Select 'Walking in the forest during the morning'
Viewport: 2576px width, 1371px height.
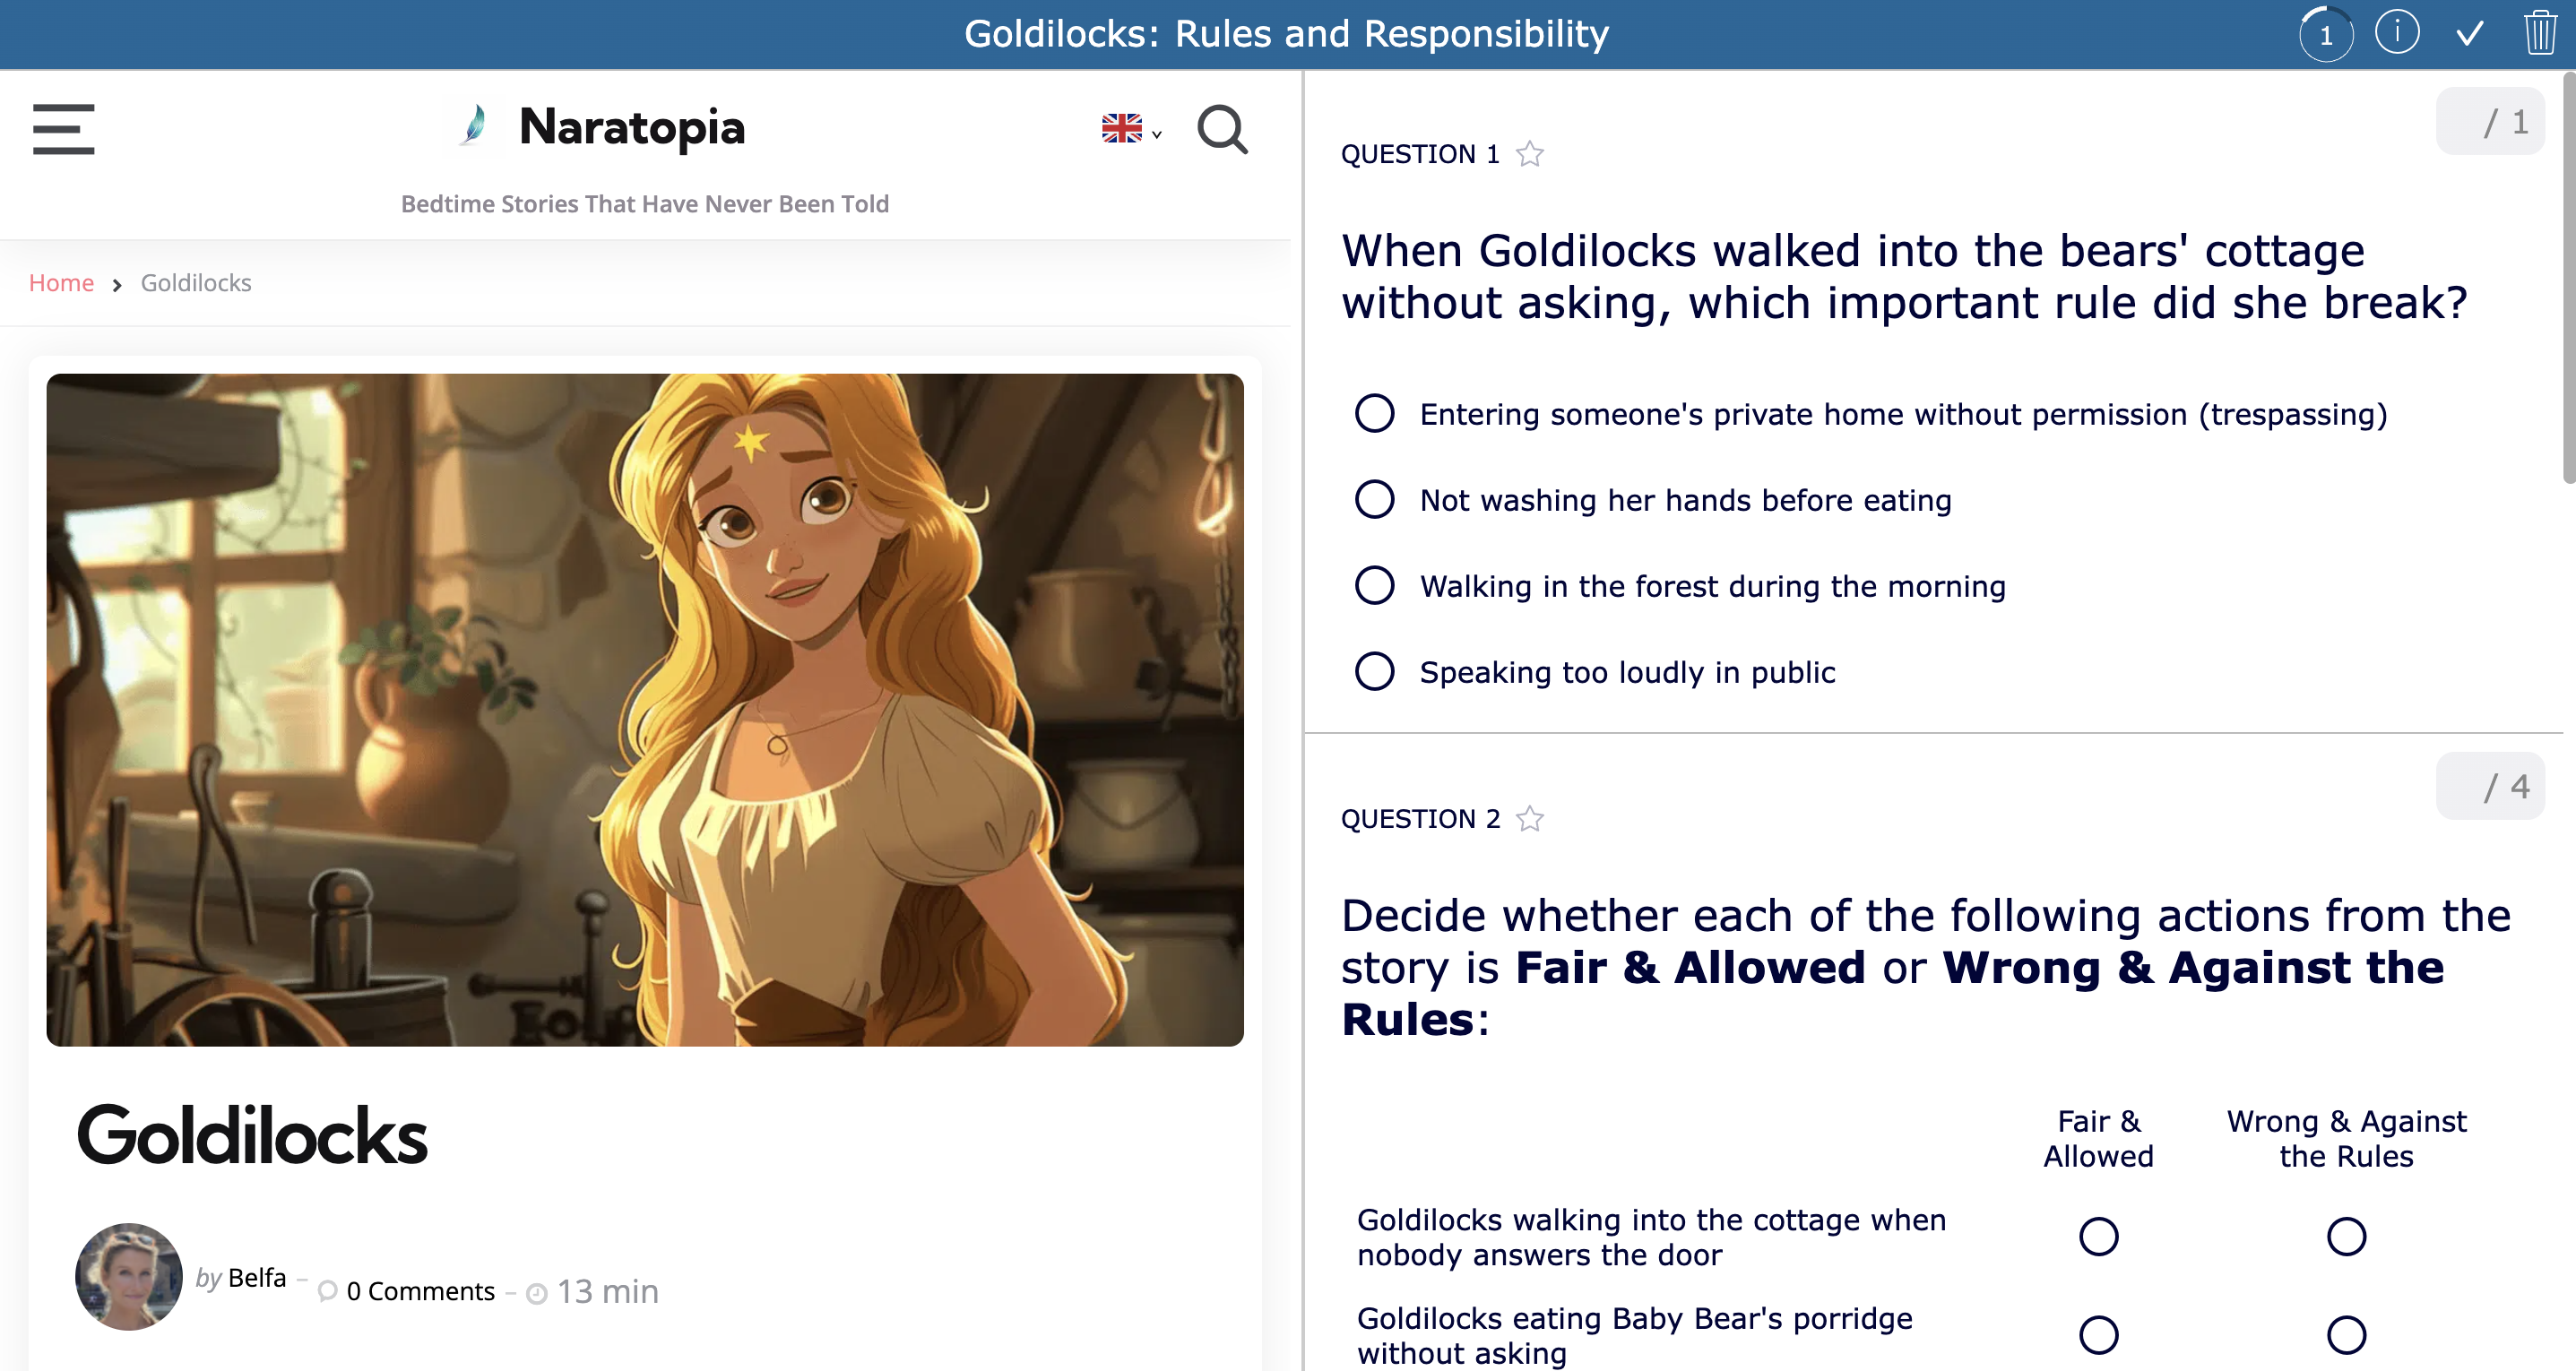tap(1374, 585)
